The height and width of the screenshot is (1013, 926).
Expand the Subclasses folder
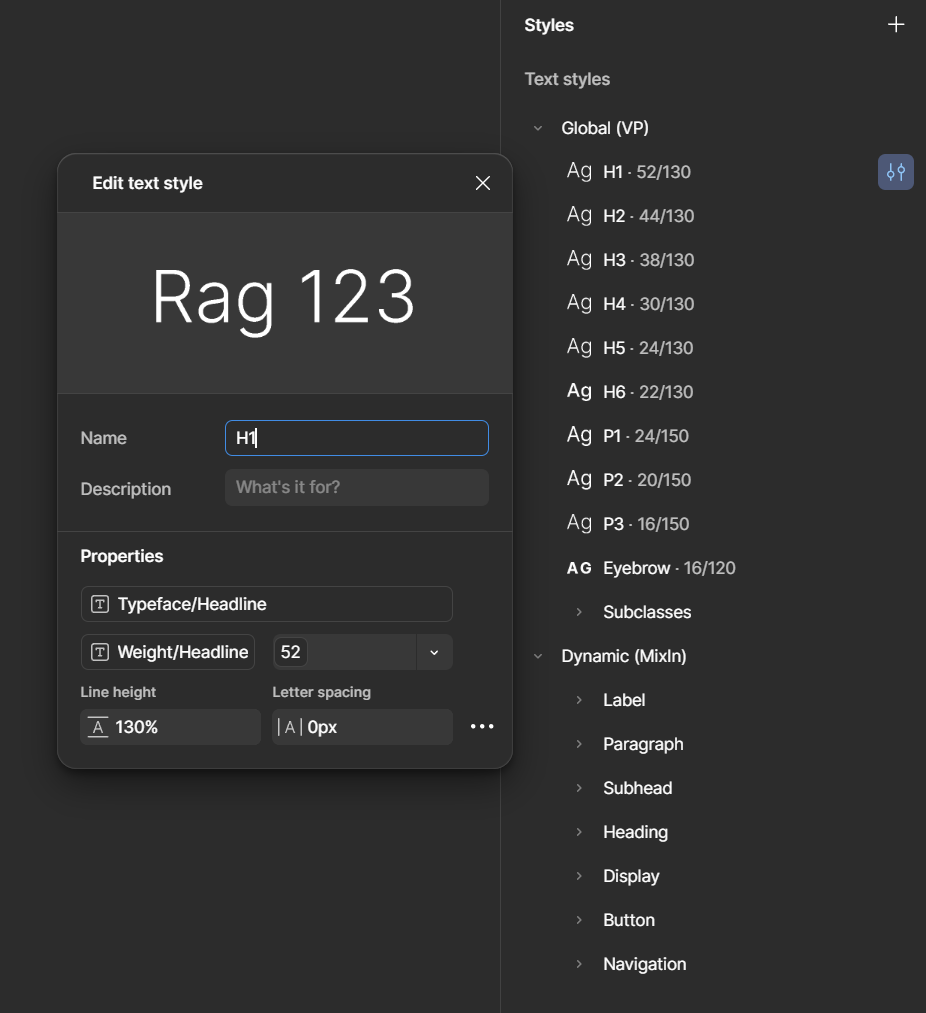tap(579, 612)
